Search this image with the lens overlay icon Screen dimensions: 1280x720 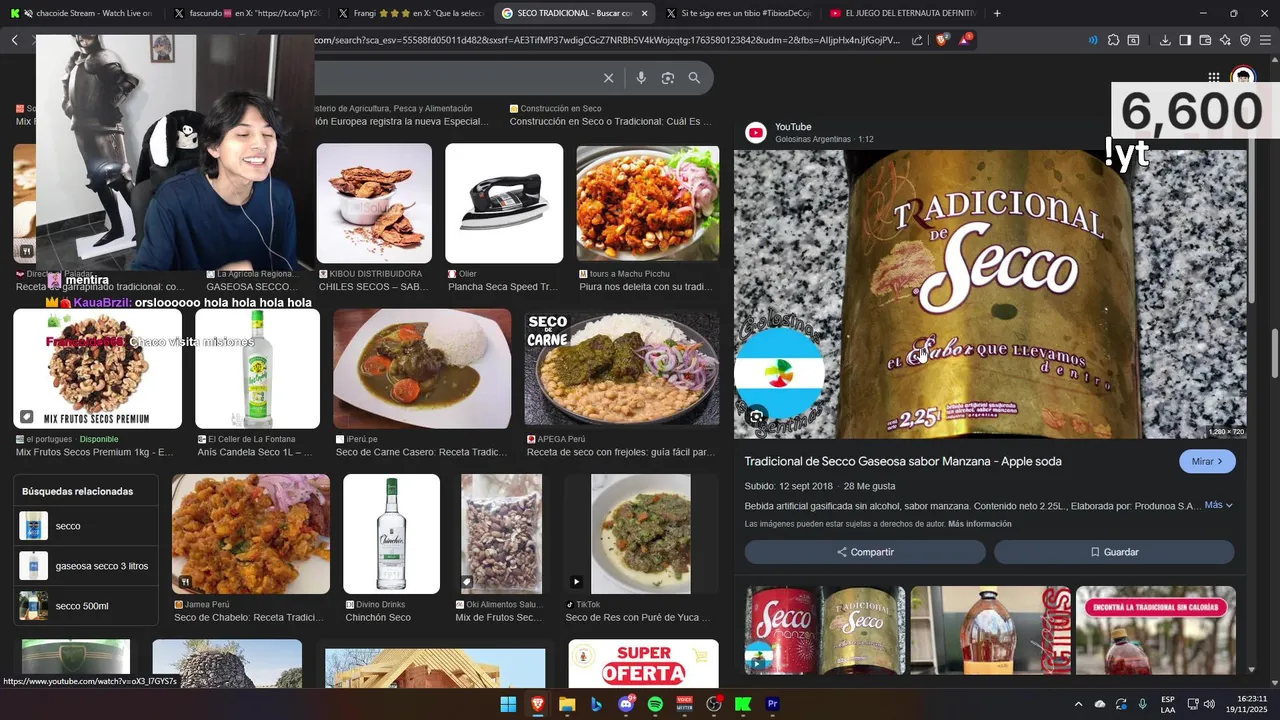coord(756,416)
